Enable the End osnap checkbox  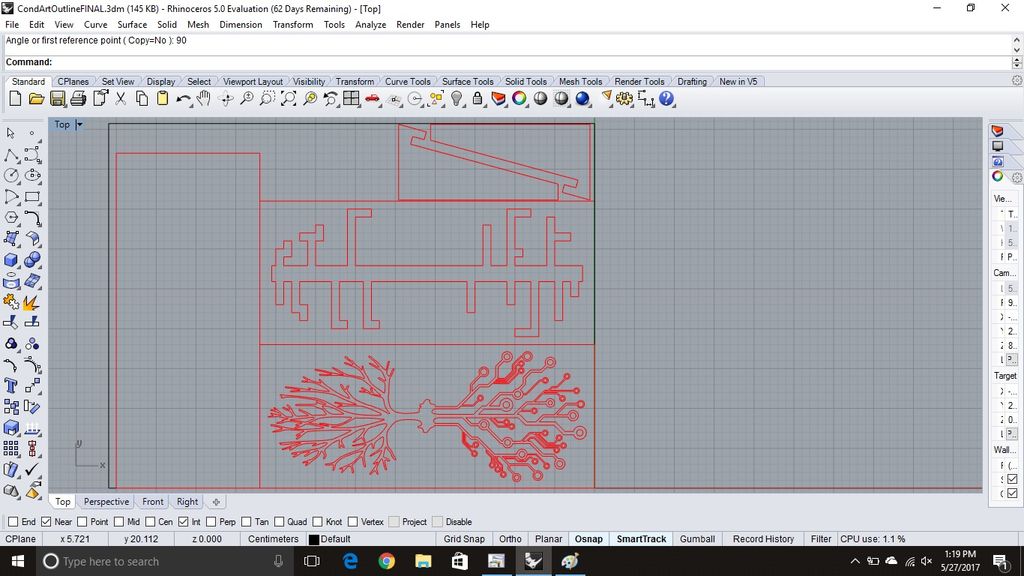point(13,522)
